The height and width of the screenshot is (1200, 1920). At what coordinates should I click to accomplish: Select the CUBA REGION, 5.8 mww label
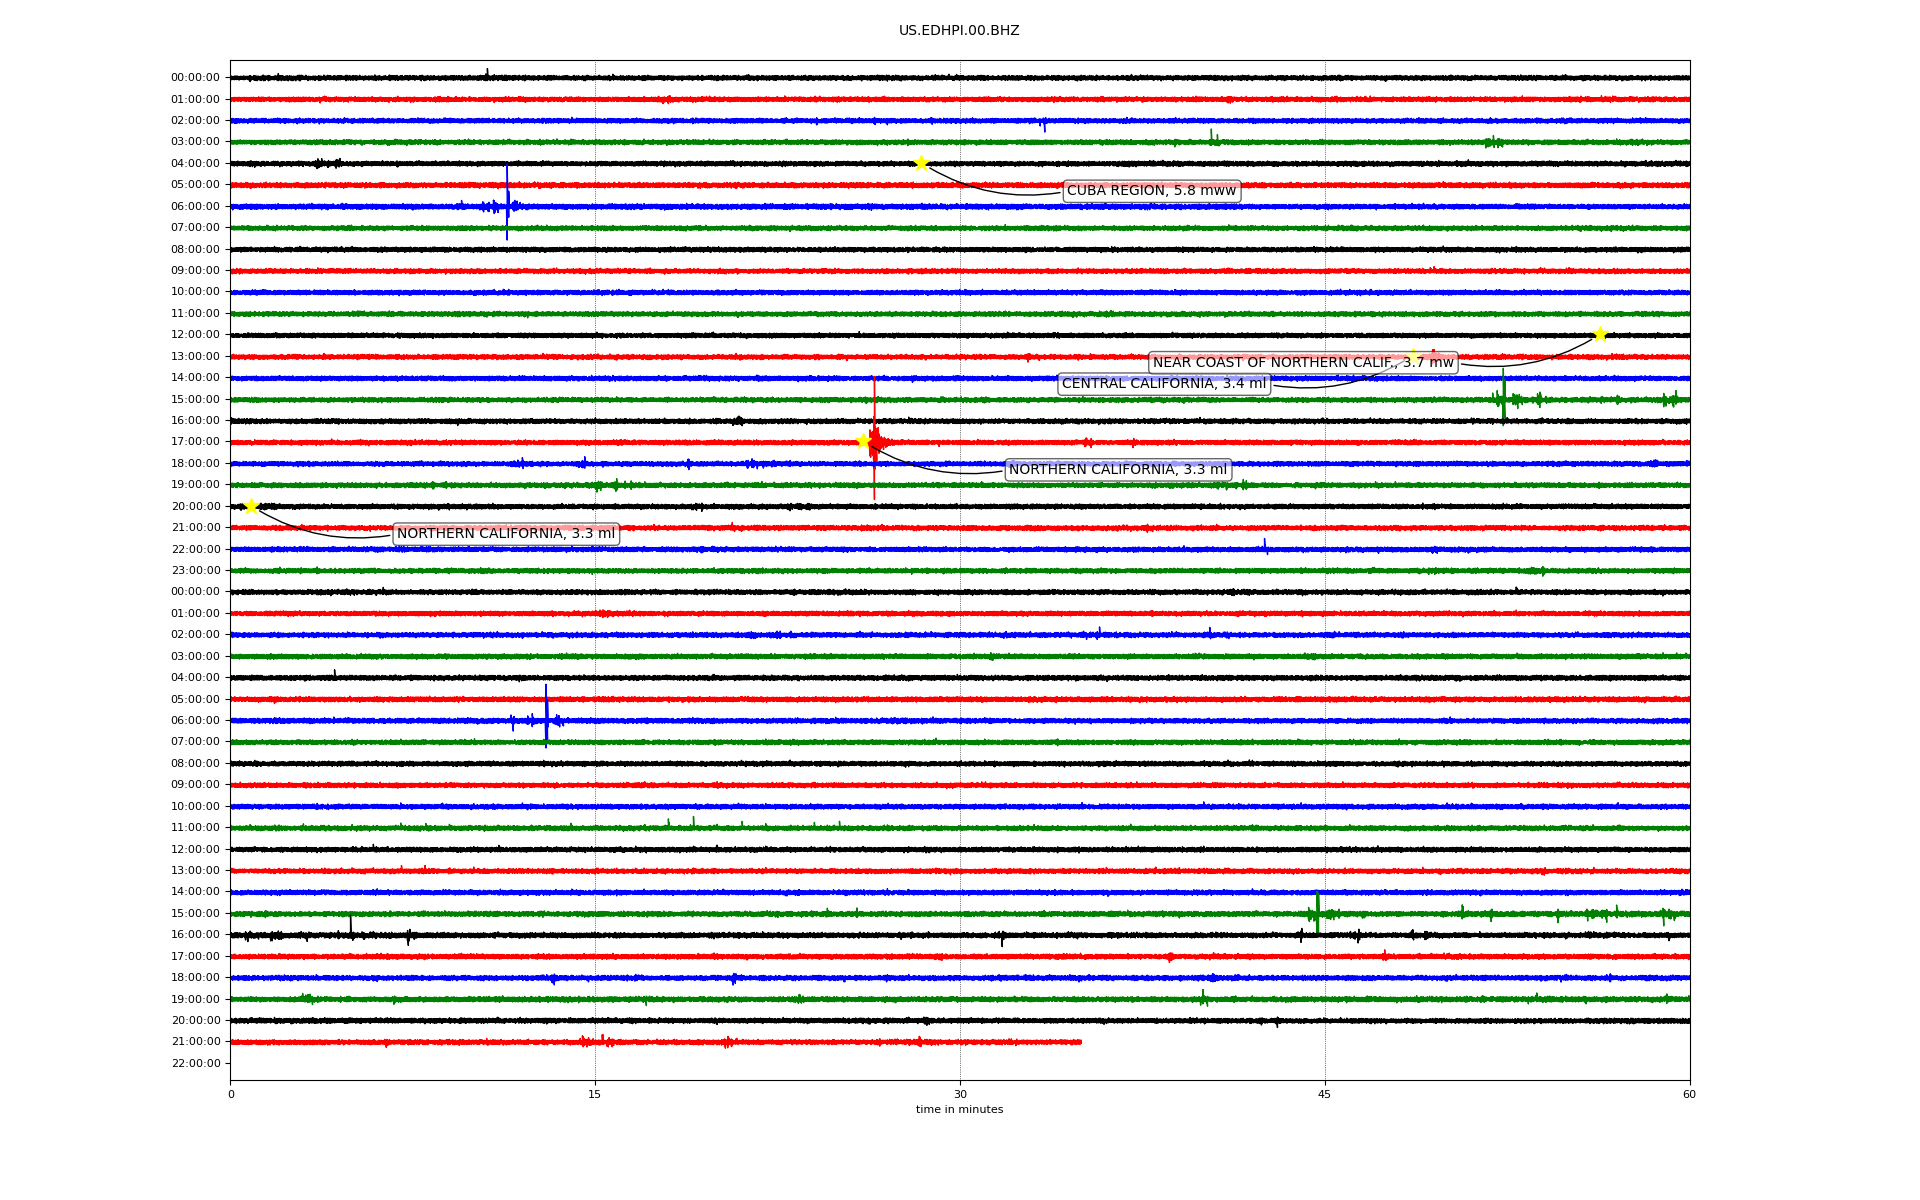point(1151,191)
